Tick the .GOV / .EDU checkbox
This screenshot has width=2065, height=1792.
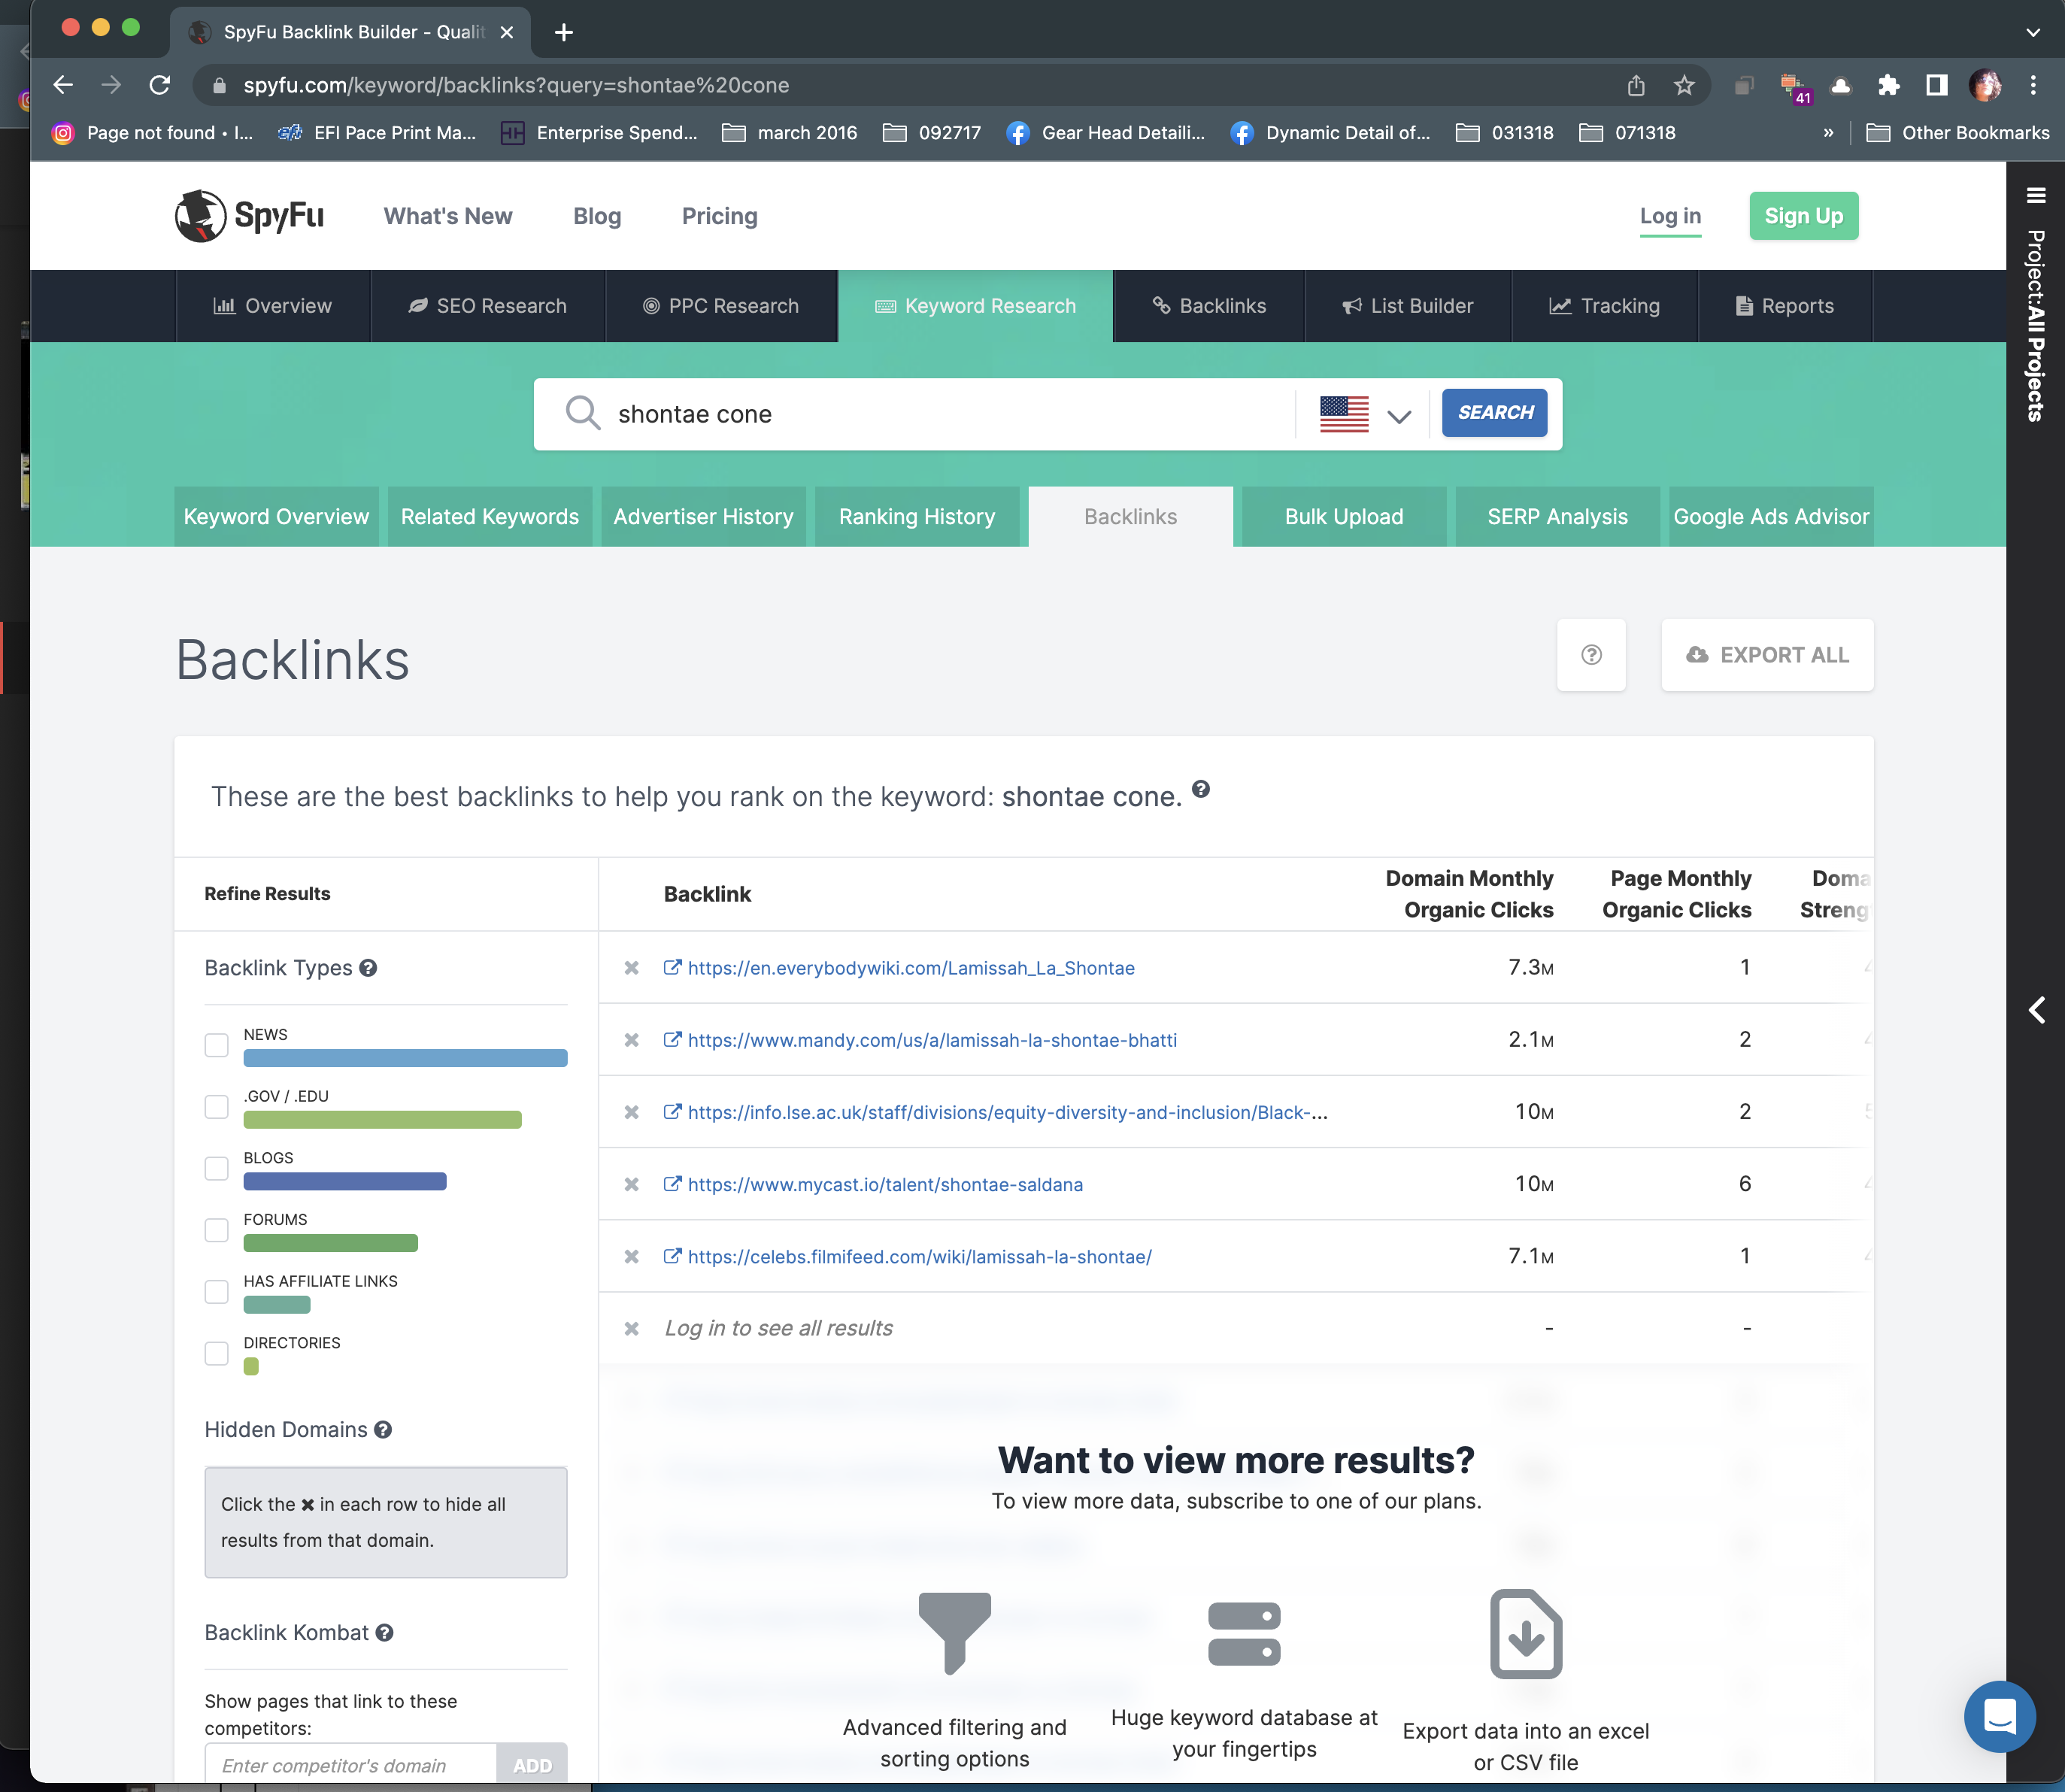216,1108
